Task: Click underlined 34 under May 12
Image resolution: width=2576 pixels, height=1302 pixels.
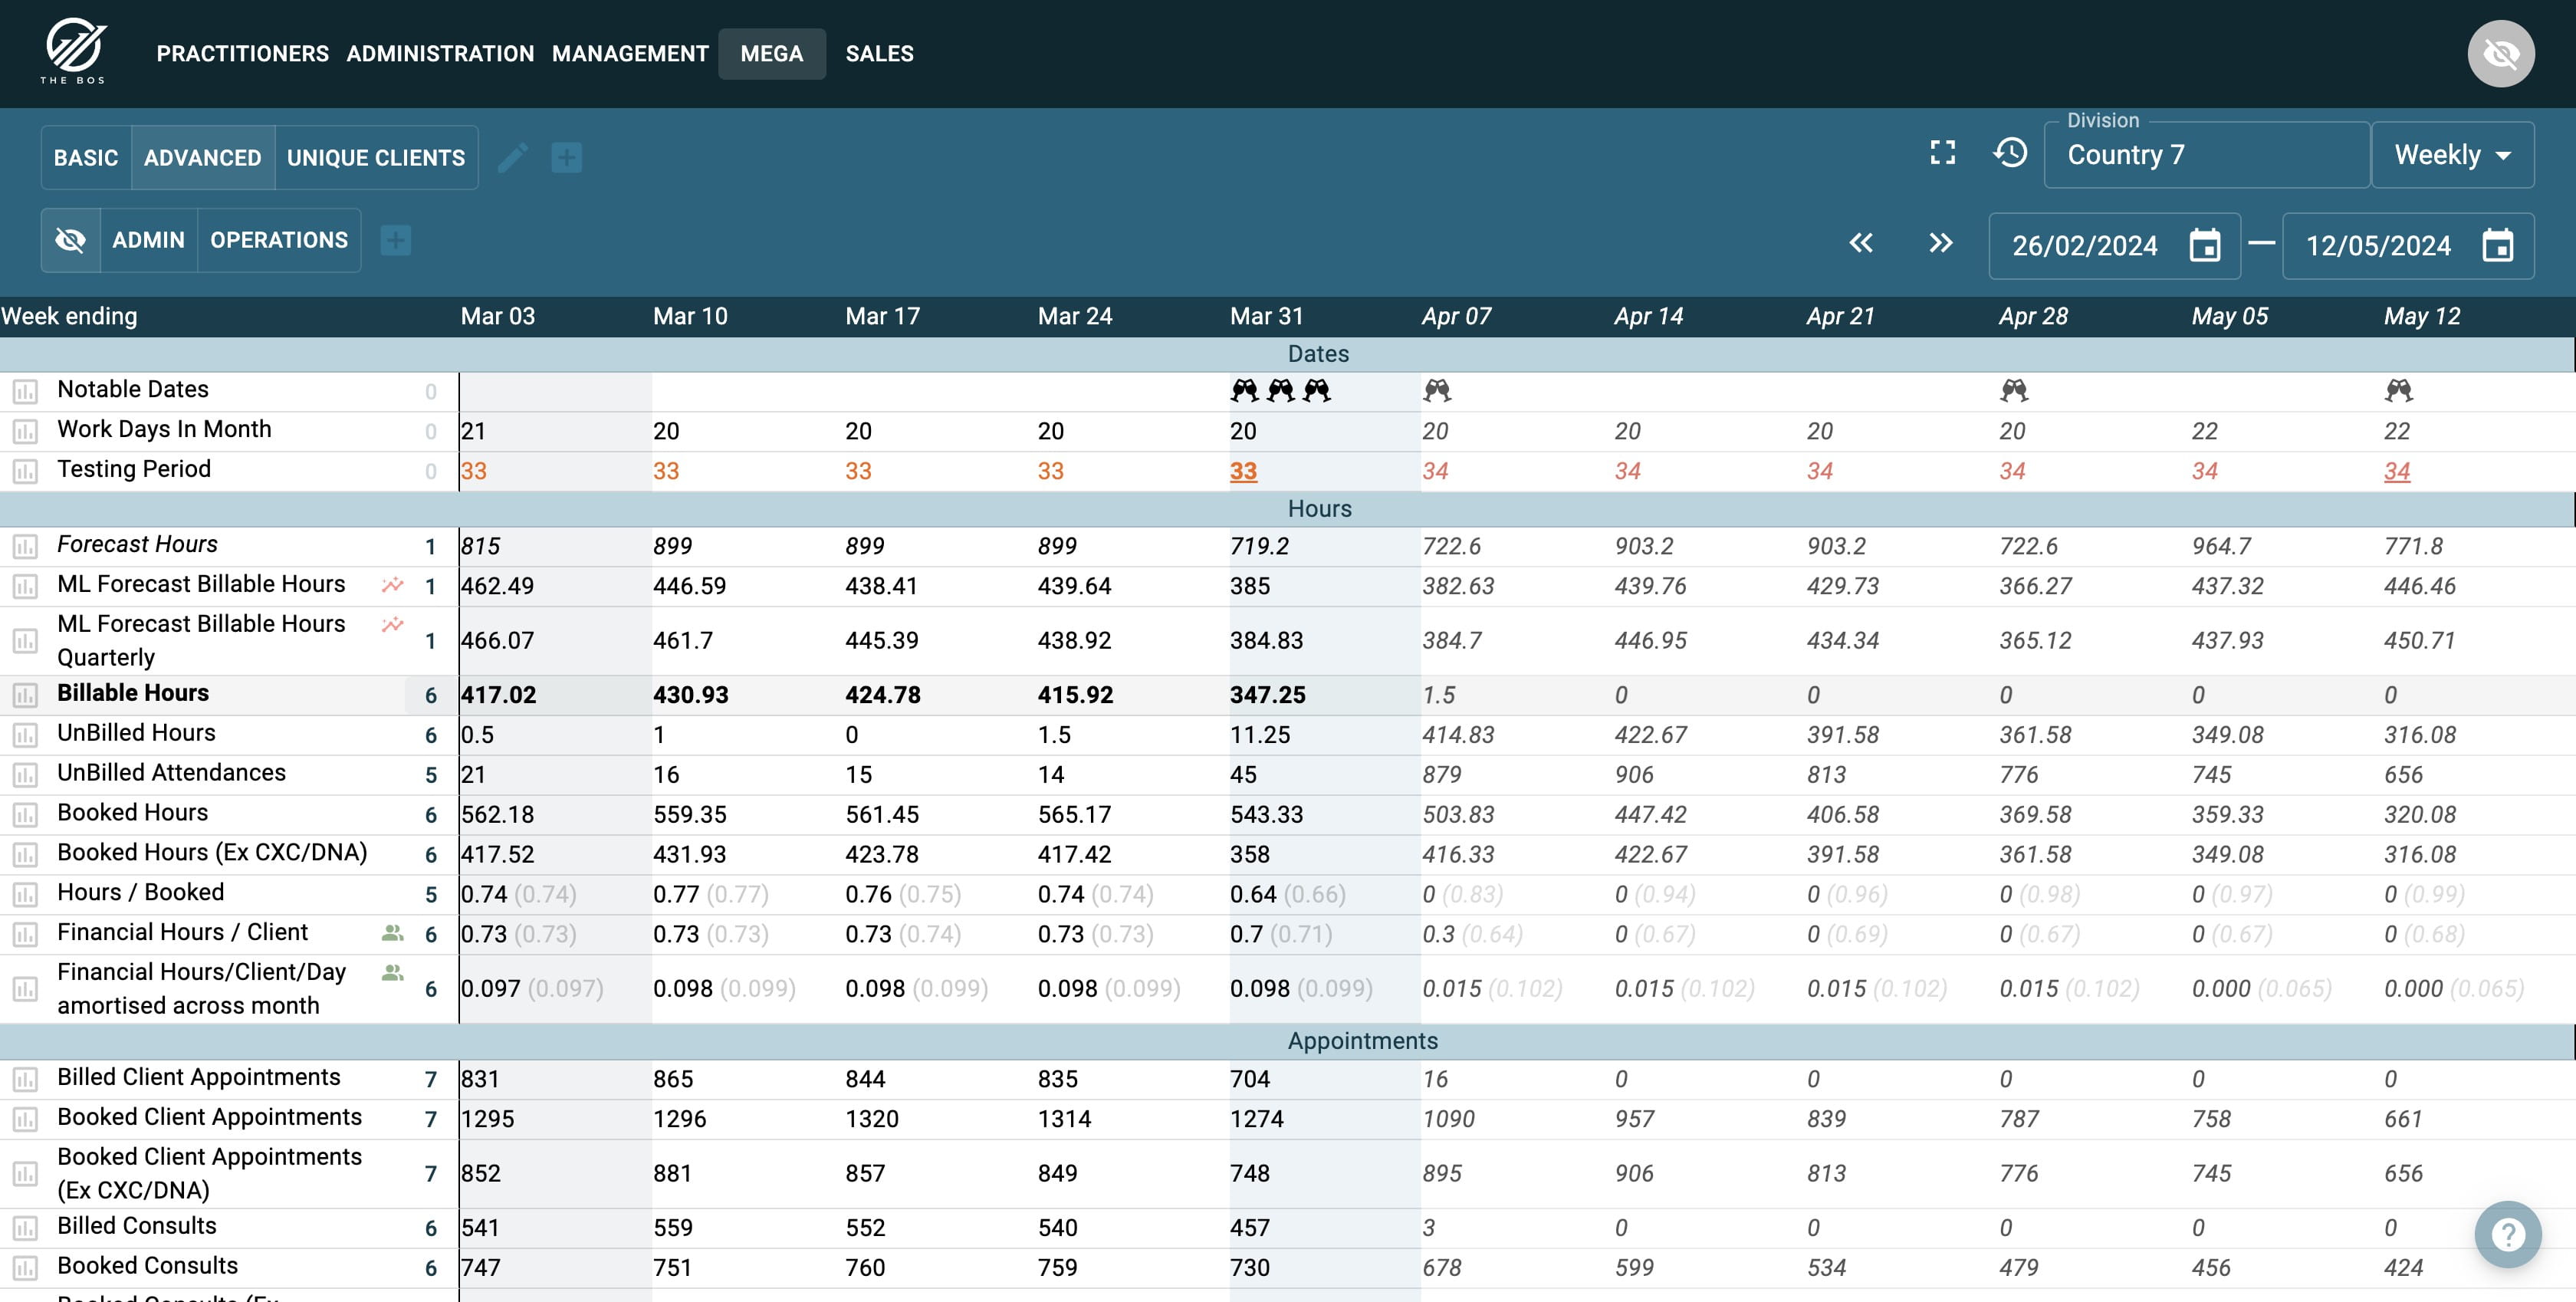Action: tap(2397, 471)
